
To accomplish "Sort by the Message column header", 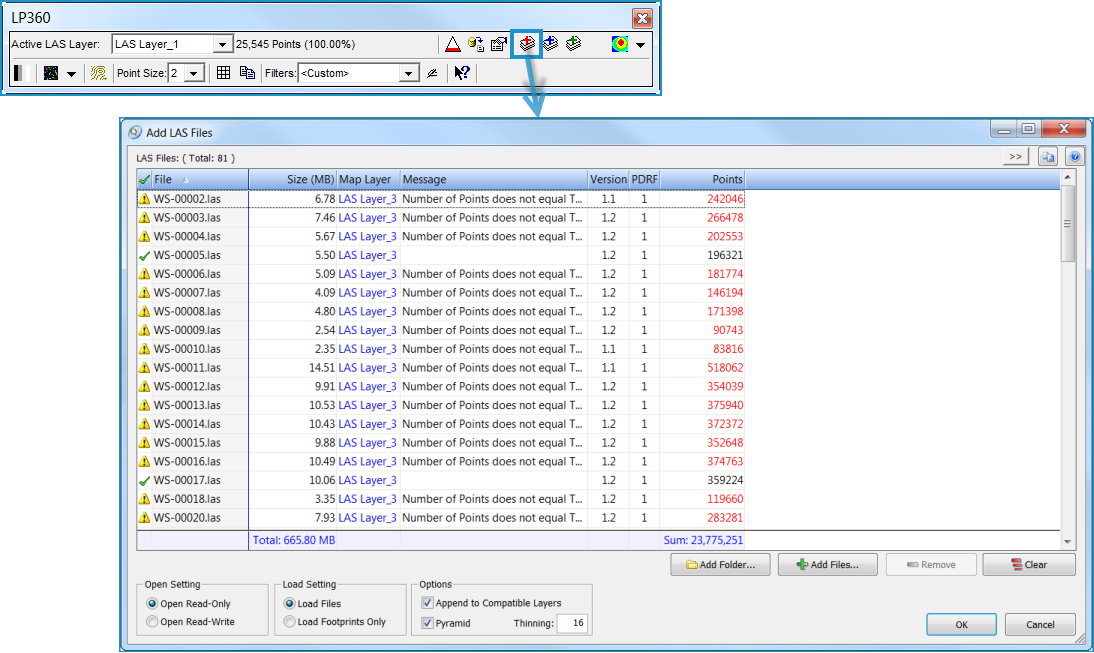I will 493,179.
